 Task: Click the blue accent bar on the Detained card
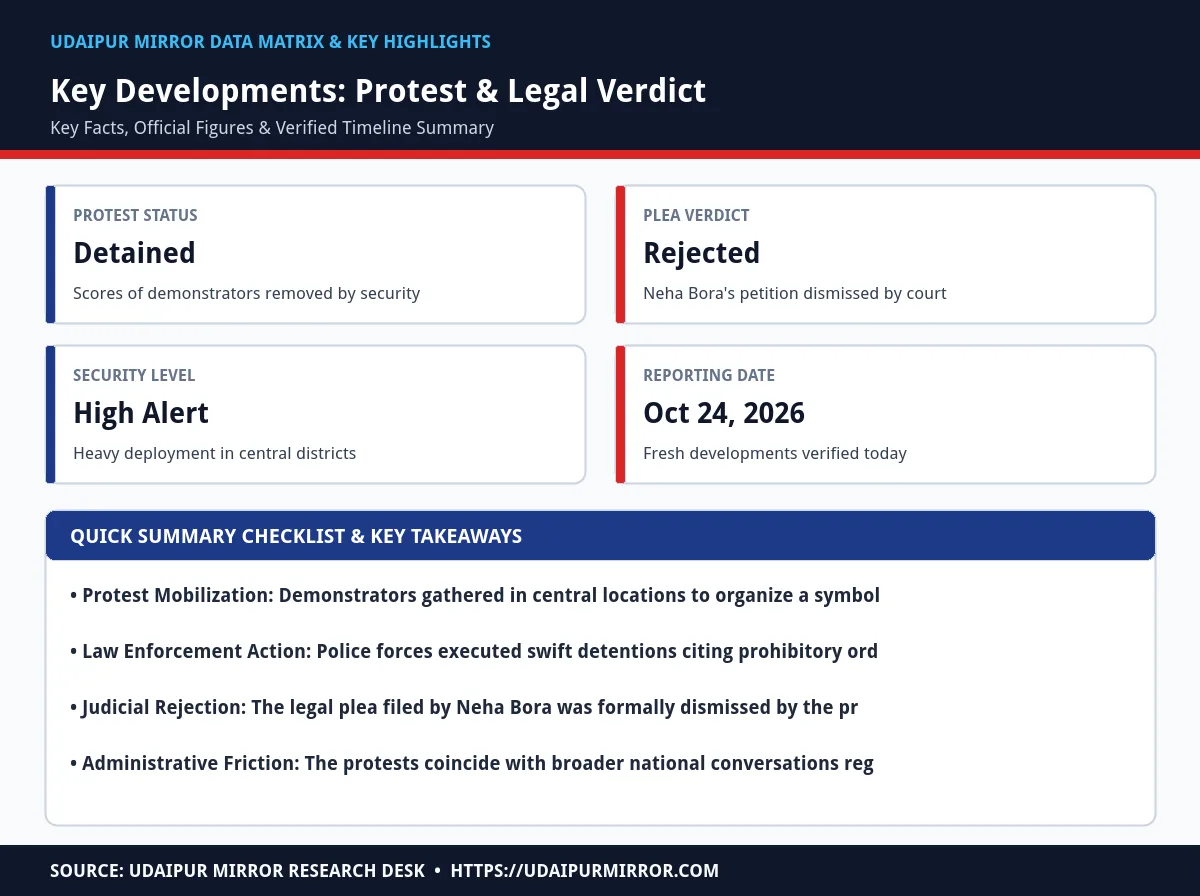coord(50,254)
